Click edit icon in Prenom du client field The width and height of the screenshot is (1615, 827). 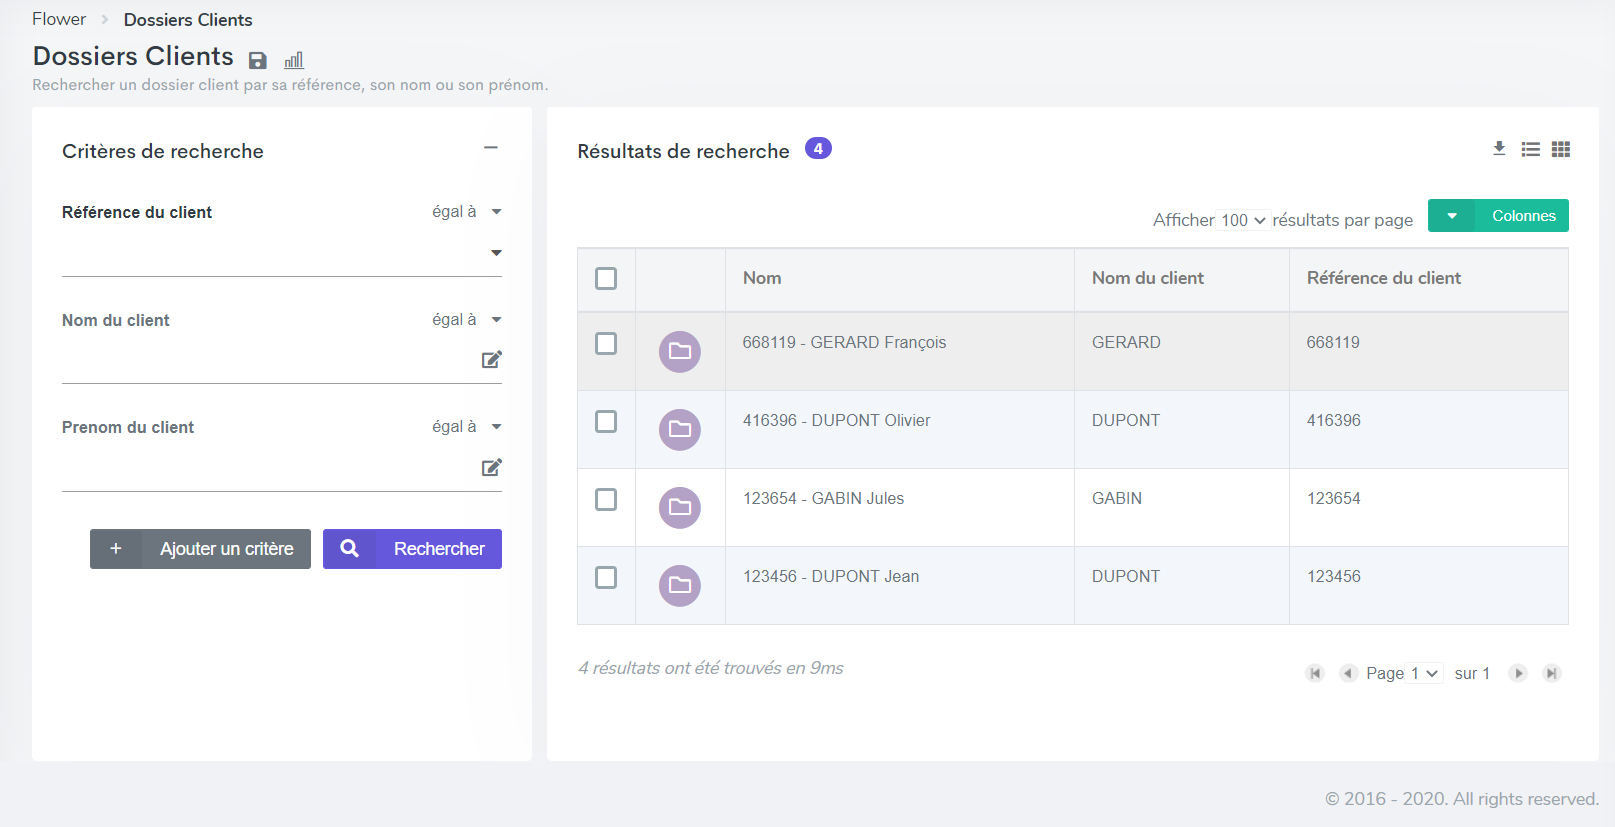(x=491, y=467)
